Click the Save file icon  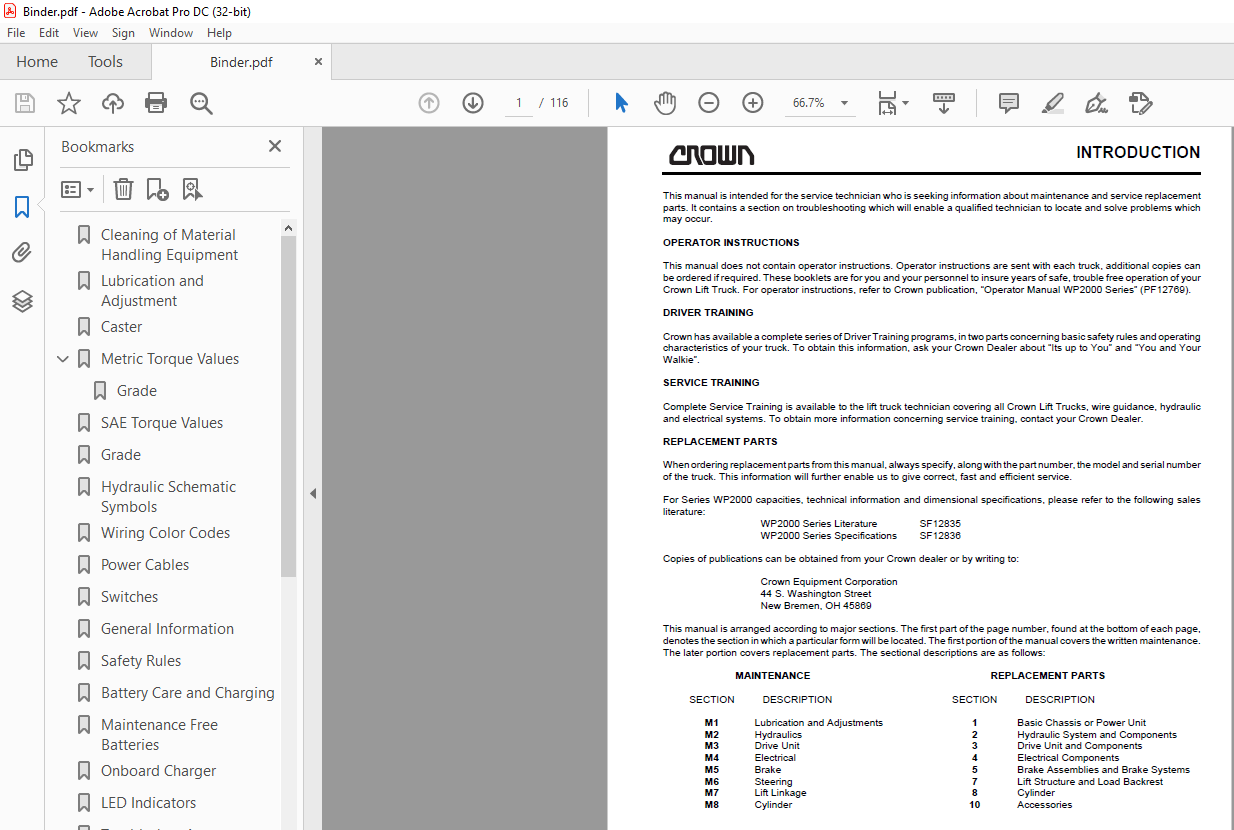25,103
